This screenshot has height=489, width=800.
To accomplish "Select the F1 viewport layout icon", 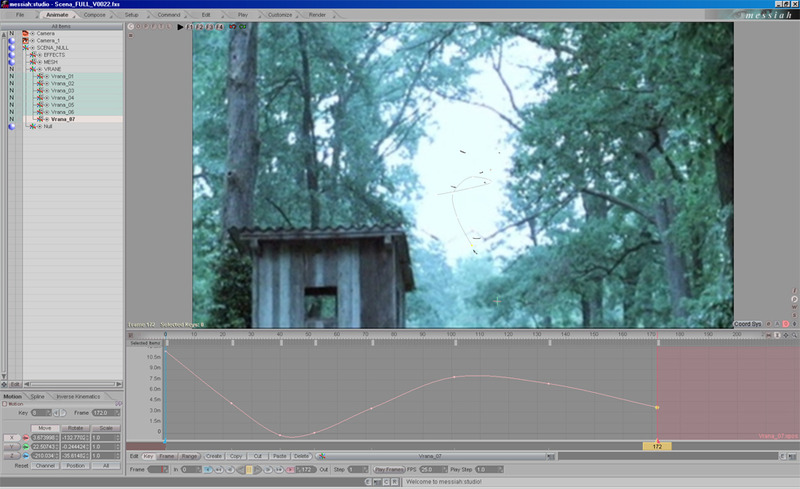I will click(190, 27).
